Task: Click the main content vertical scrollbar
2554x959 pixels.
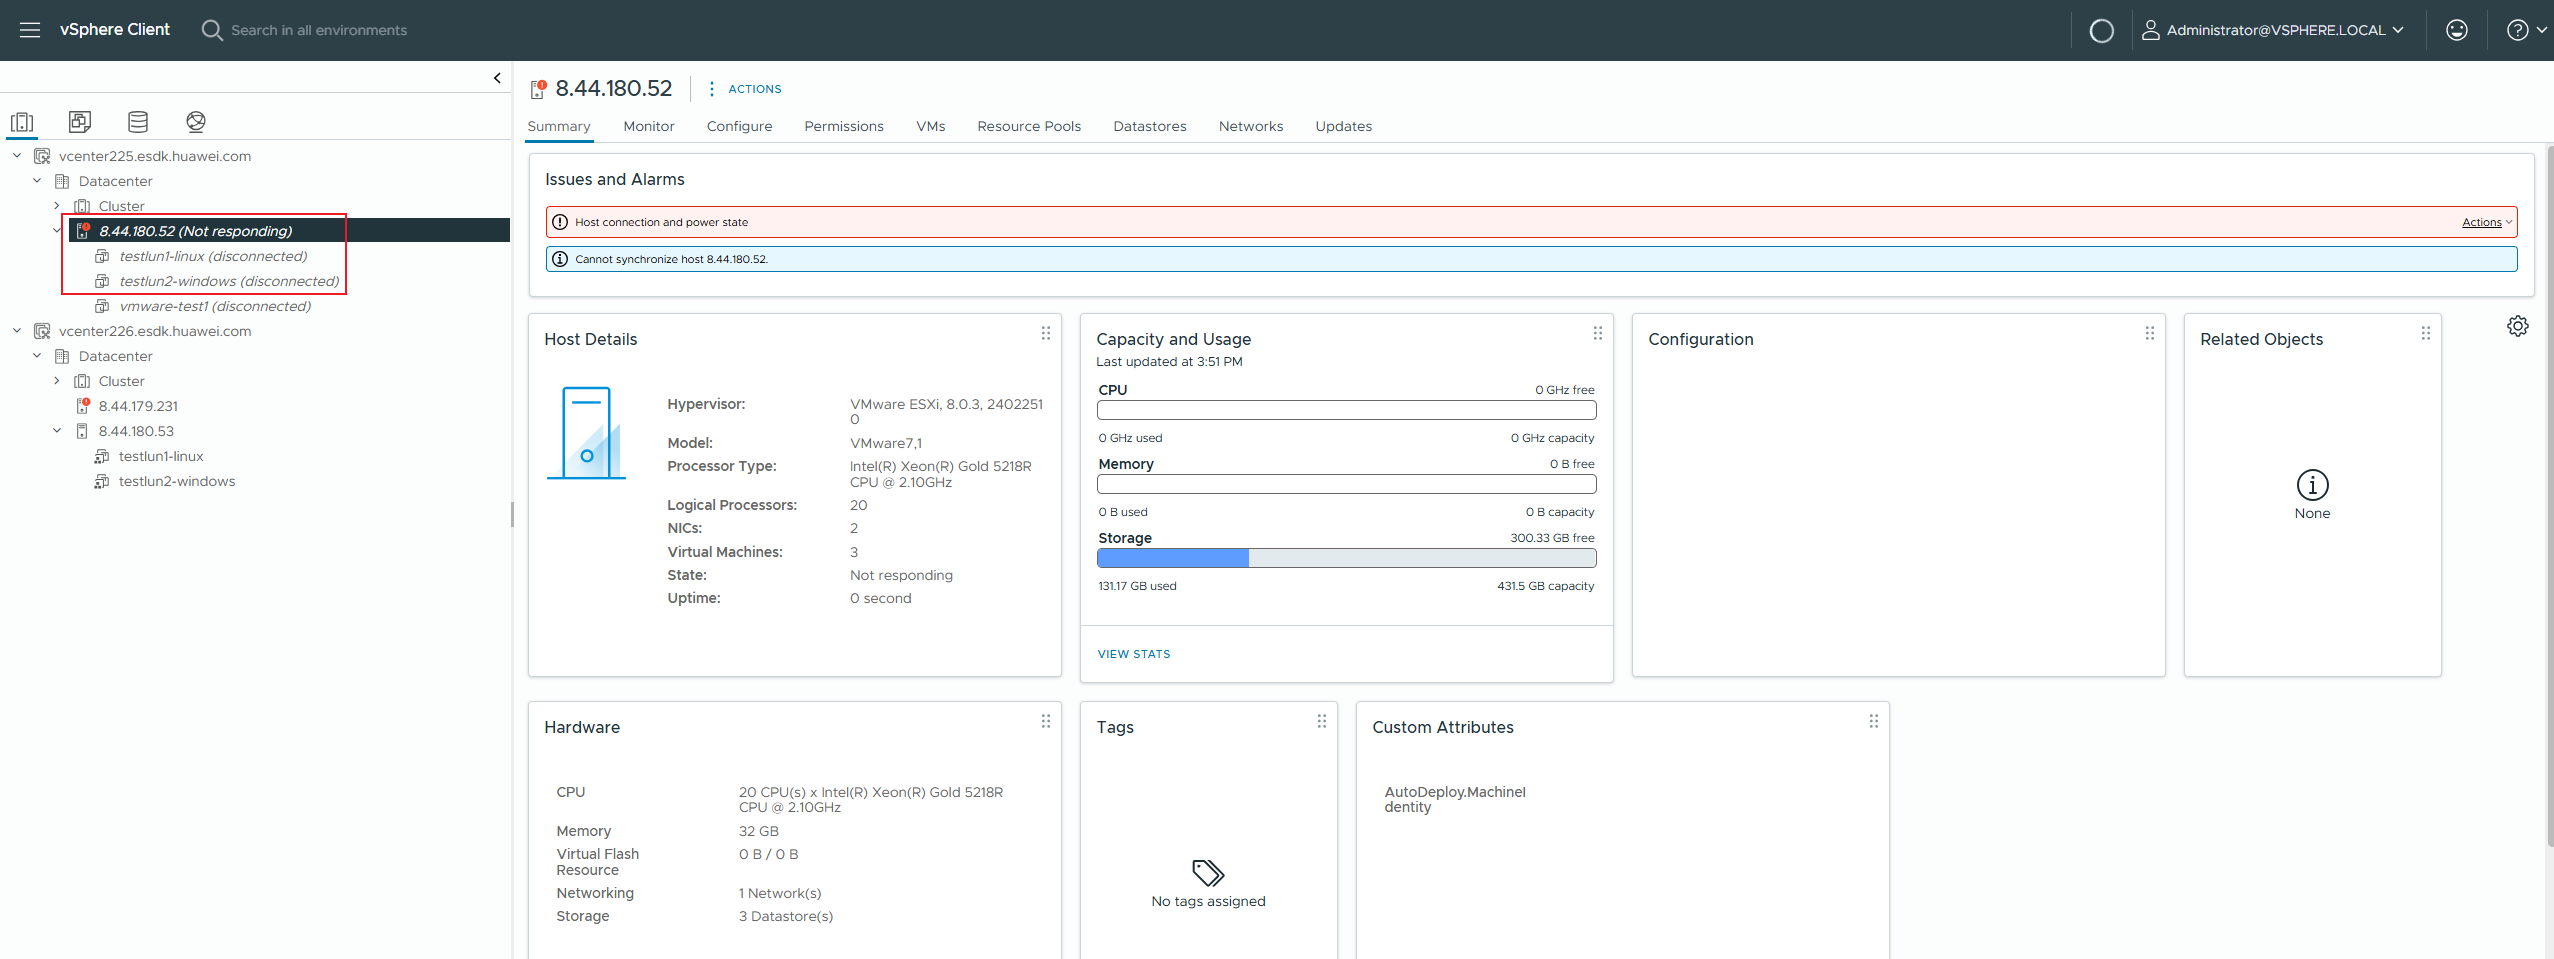Action: click(x=2549, y=495)
